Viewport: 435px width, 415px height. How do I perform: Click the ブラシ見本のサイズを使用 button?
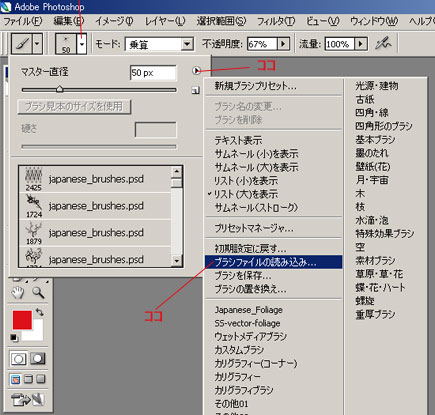coord(74,107)
